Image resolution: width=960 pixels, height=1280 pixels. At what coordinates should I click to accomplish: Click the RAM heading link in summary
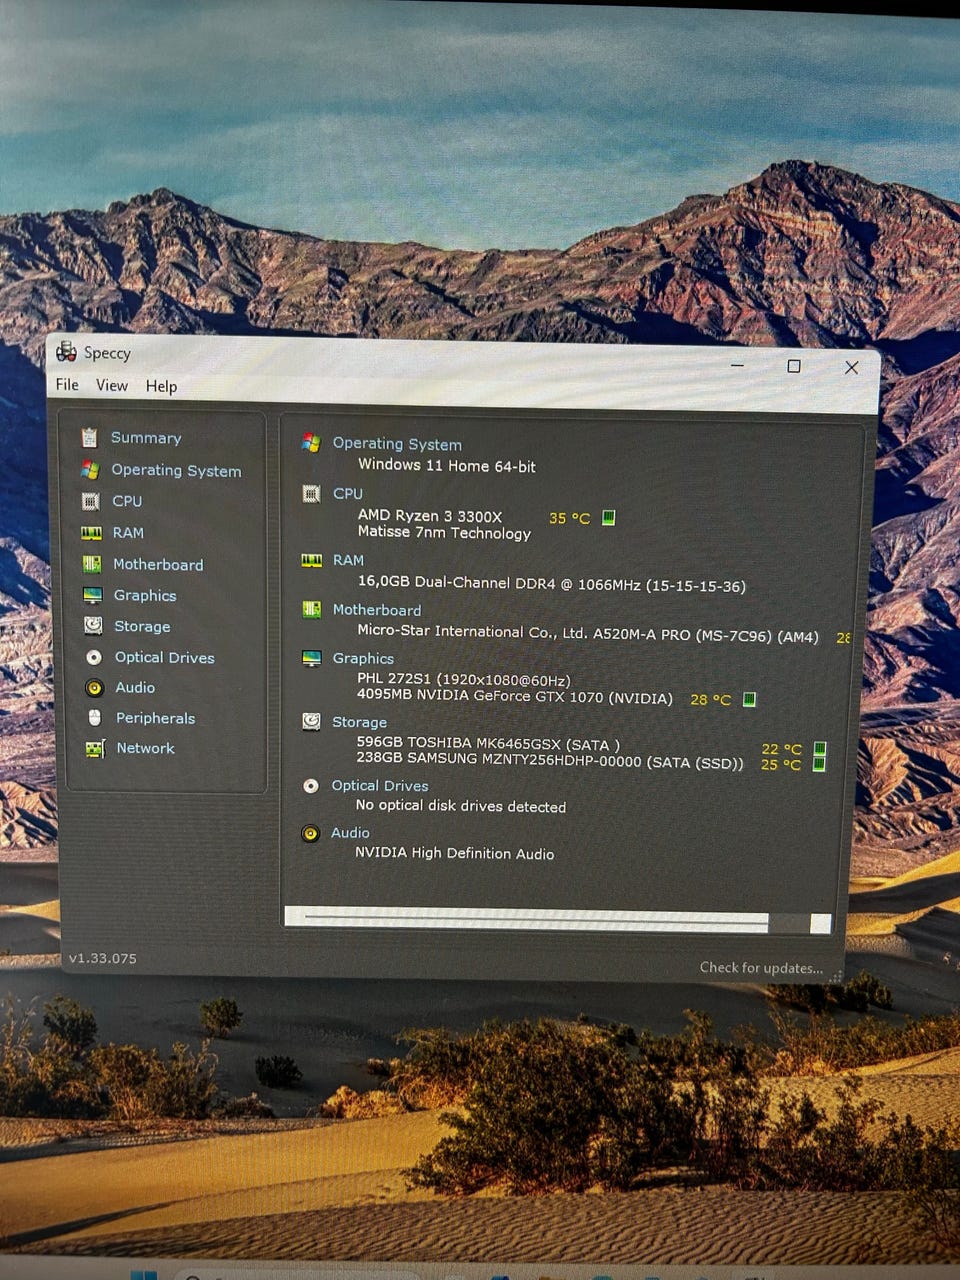coord(348,560)
